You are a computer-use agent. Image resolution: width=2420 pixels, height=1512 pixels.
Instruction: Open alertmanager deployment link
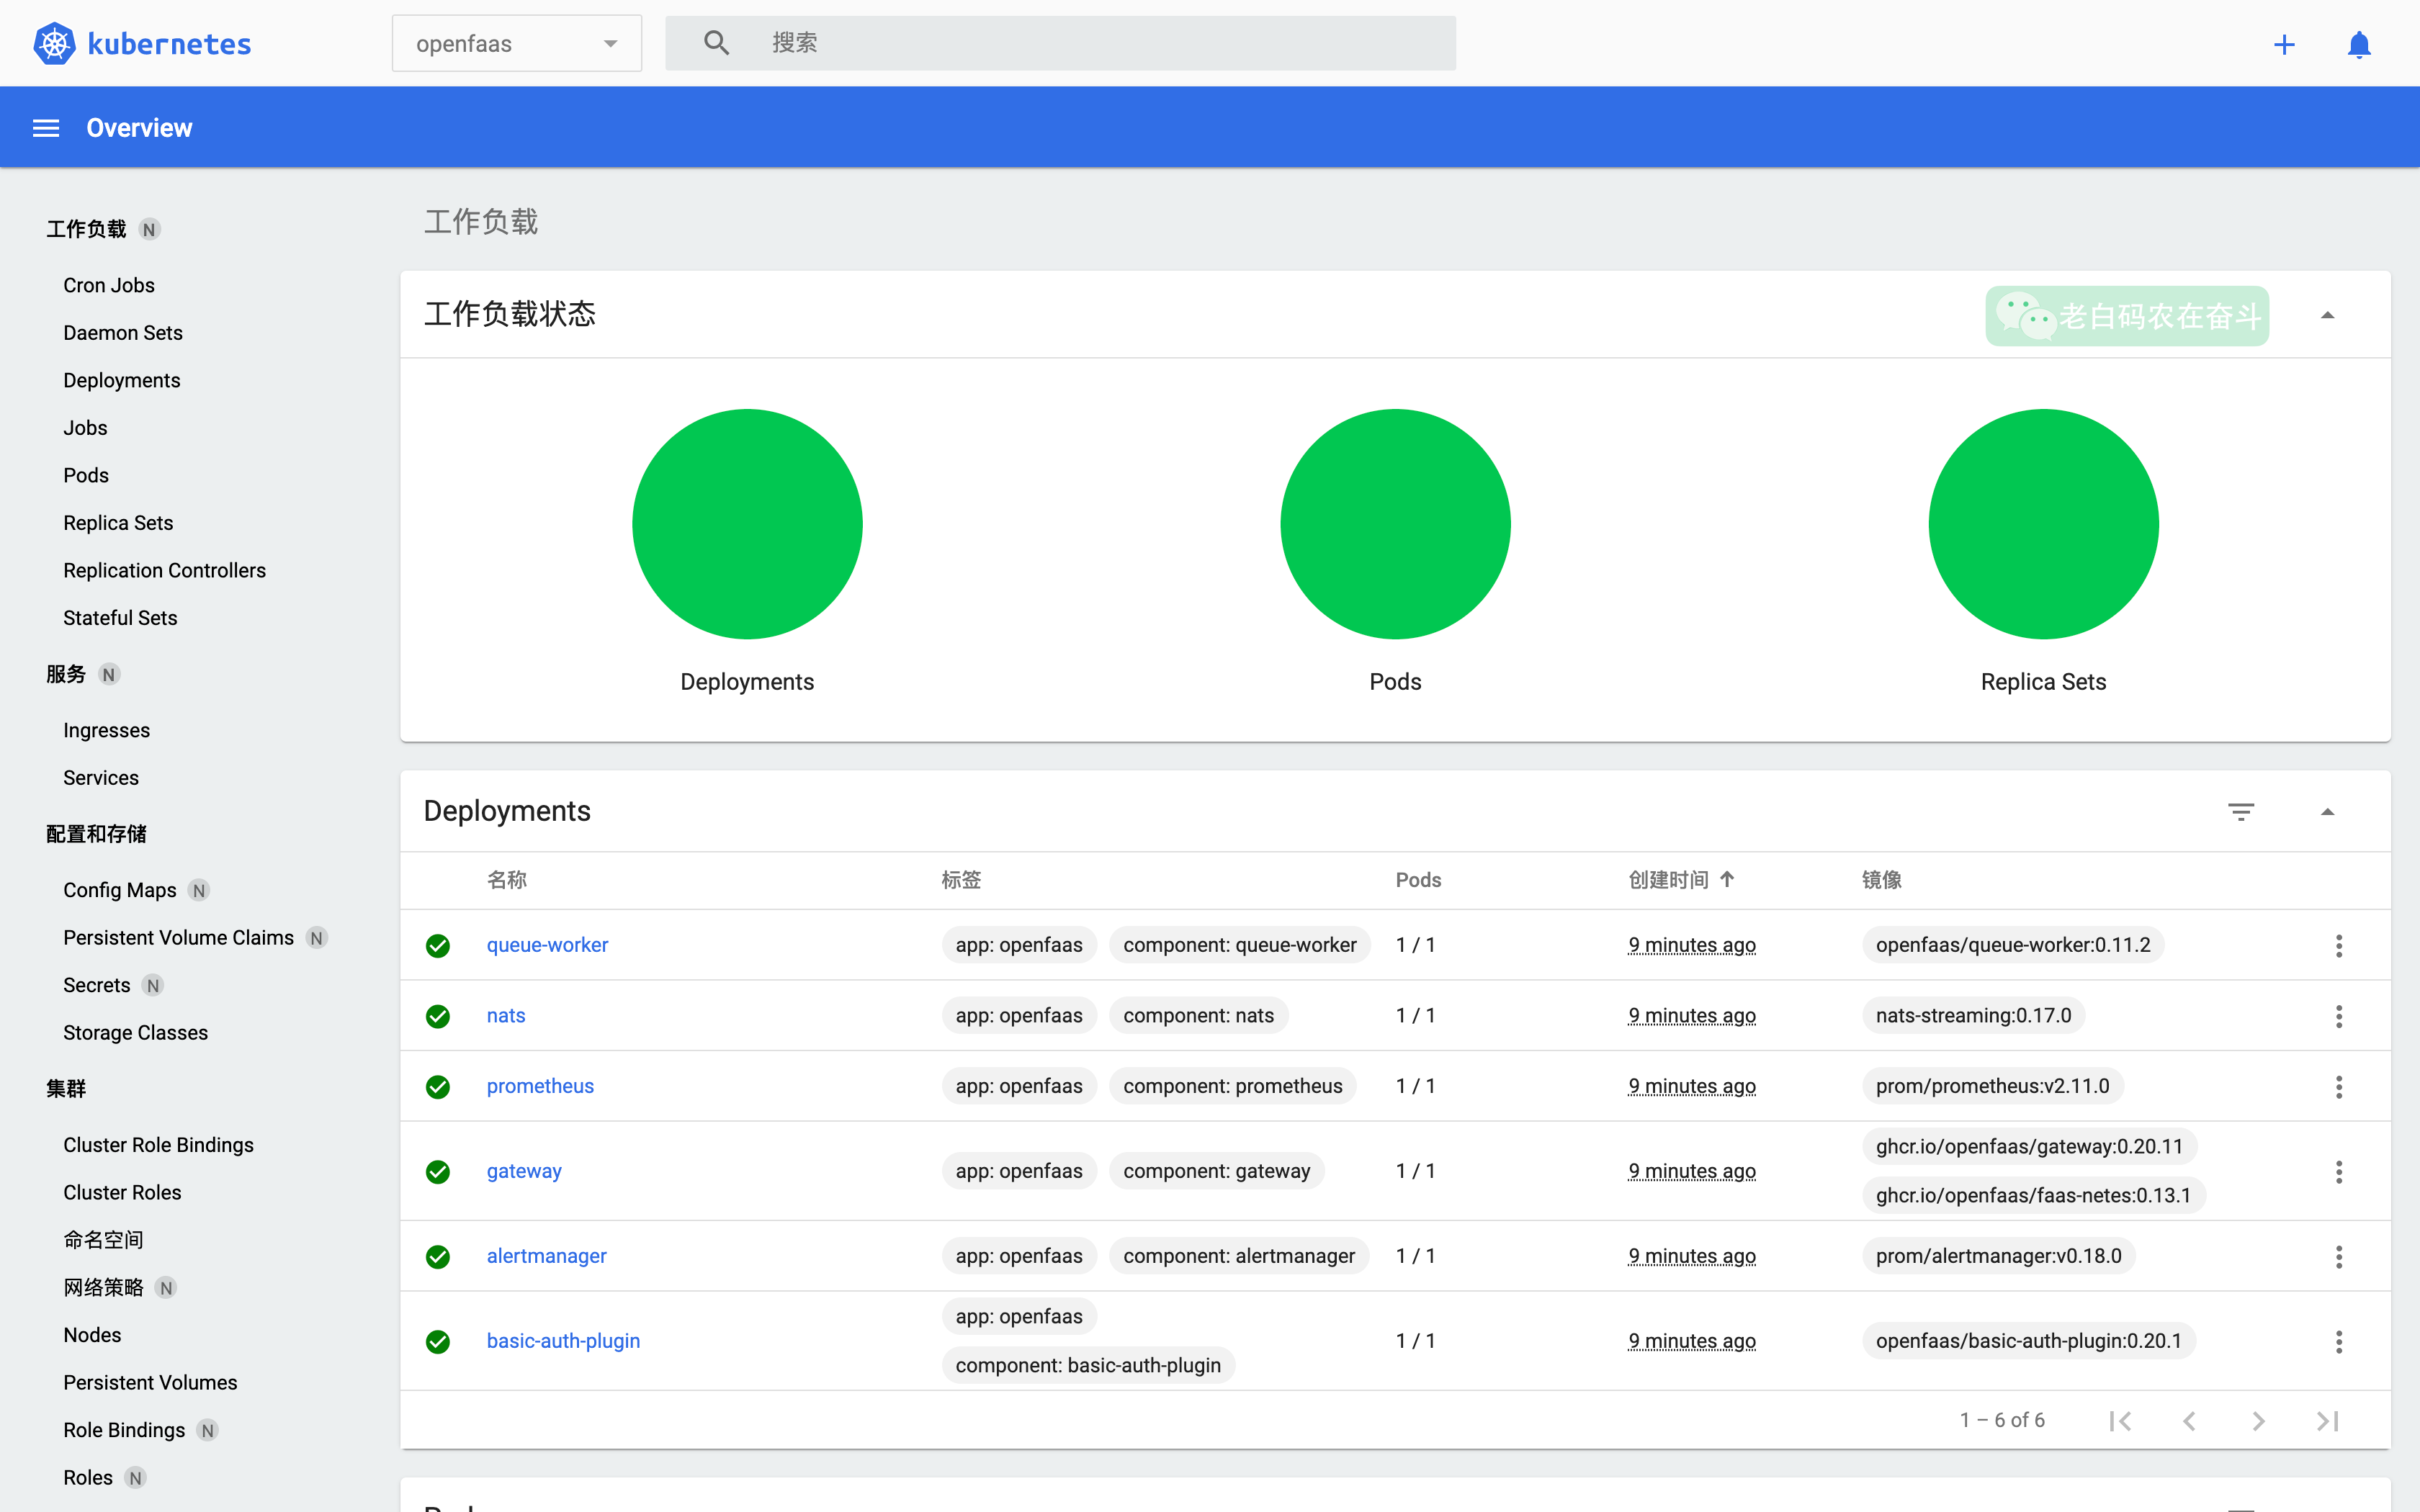pyautogui.click(x=546, y=1256)
